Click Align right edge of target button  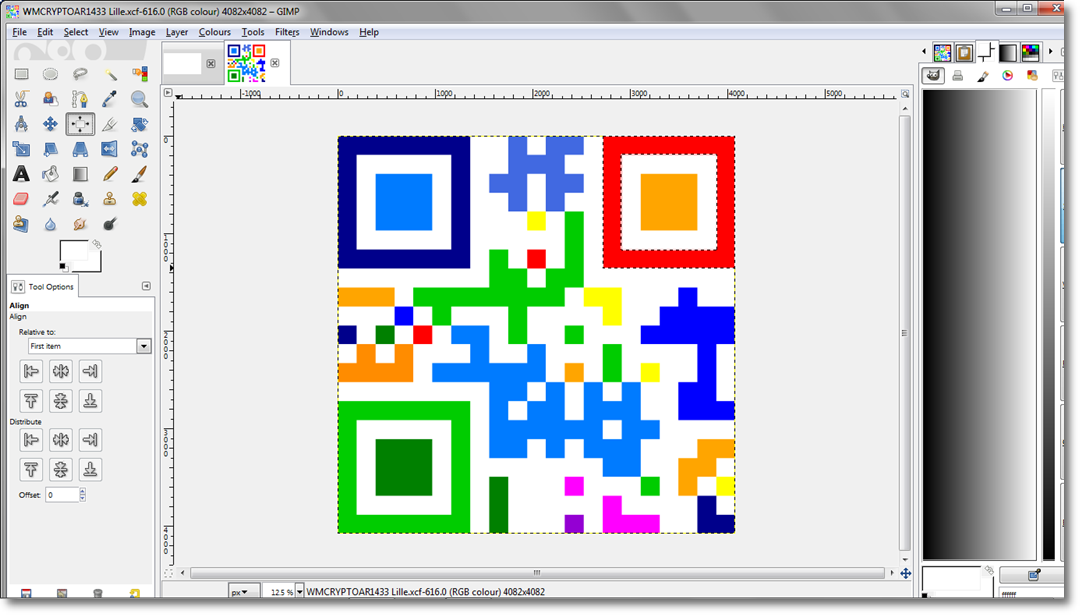90,371
